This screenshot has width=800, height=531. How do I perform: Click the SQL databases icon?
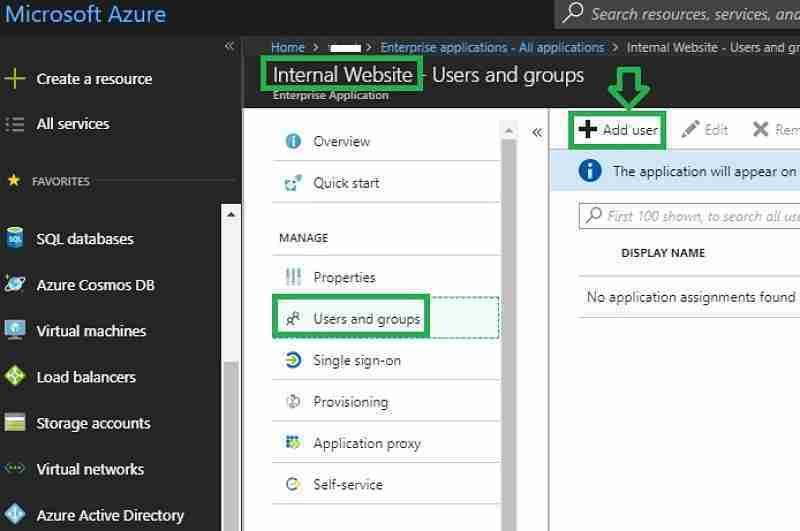15,238
